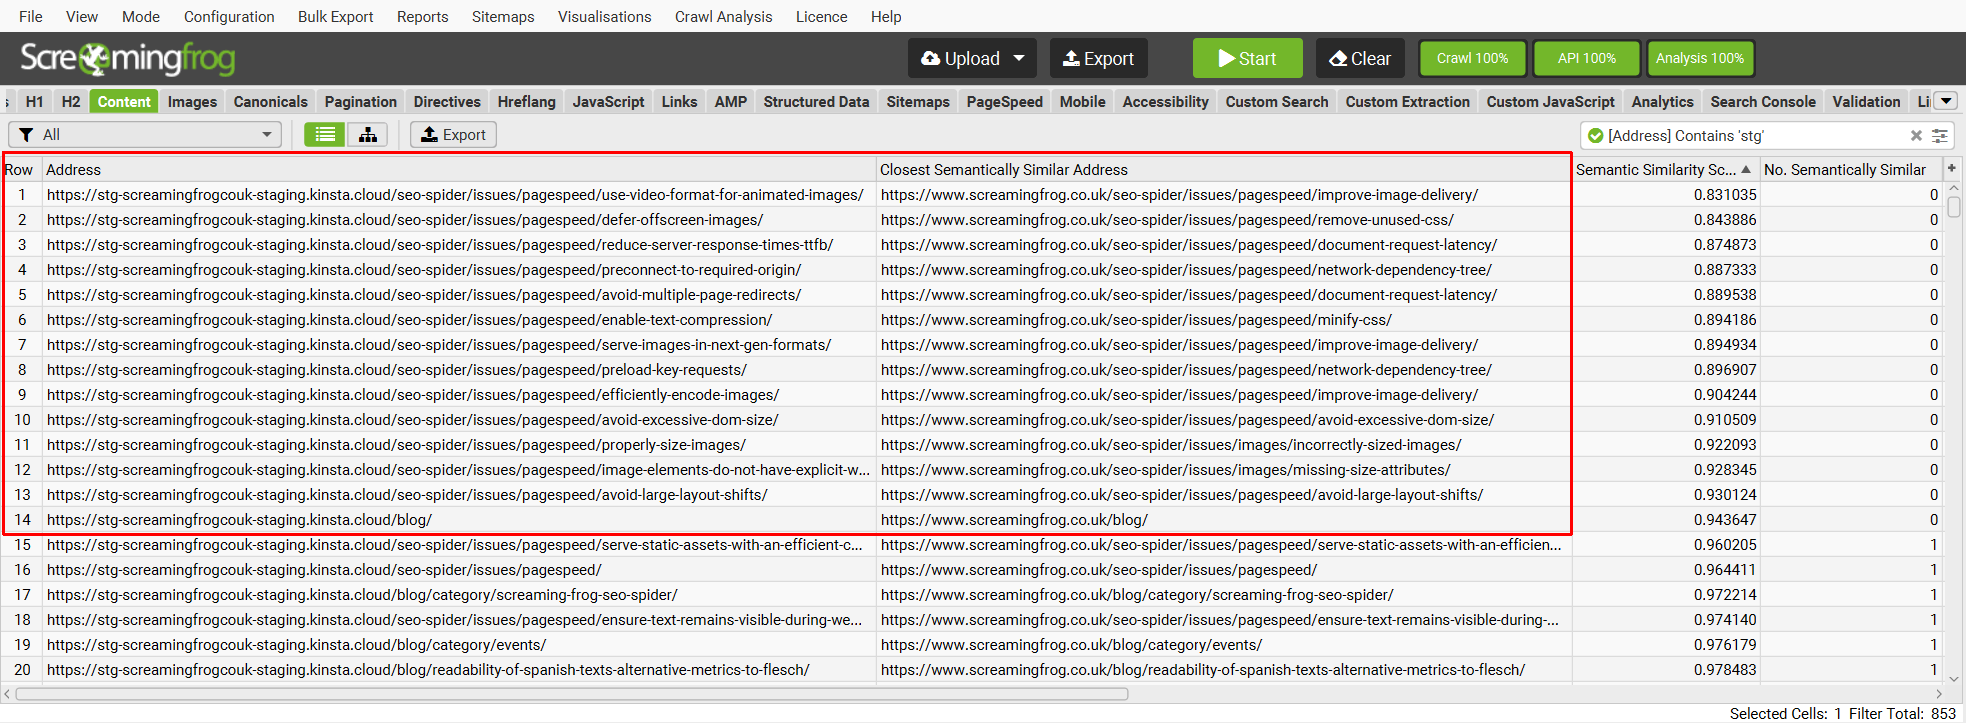Switch to the Structured Data tab
The height and width of the screenshot is (723, 1966).
816,101
